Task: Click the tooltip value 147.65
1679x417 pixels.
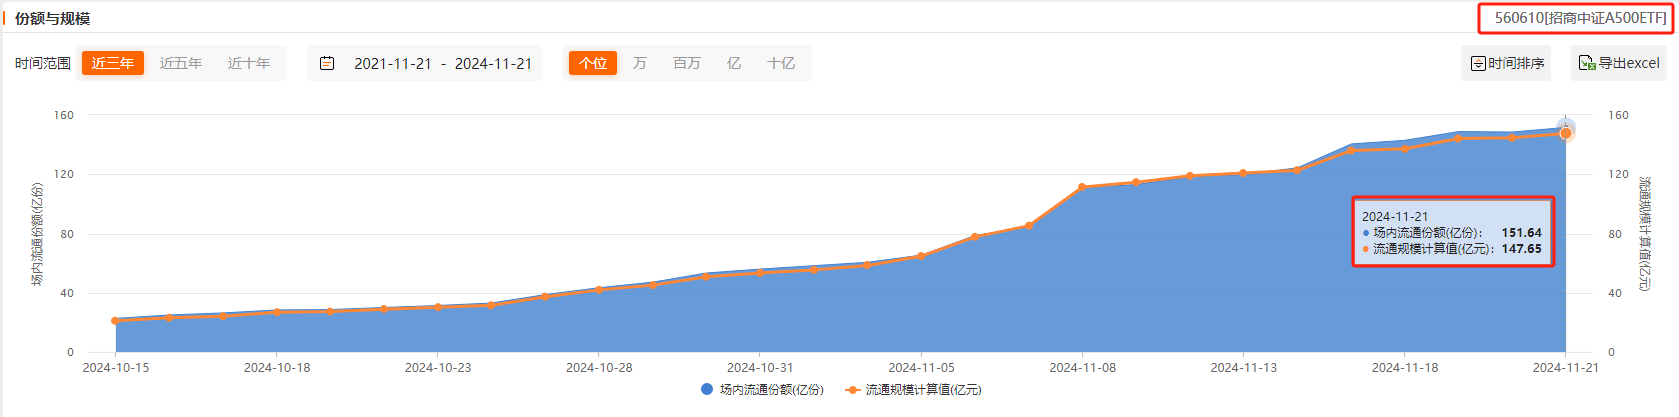Action: click(x=1521, y=249)
